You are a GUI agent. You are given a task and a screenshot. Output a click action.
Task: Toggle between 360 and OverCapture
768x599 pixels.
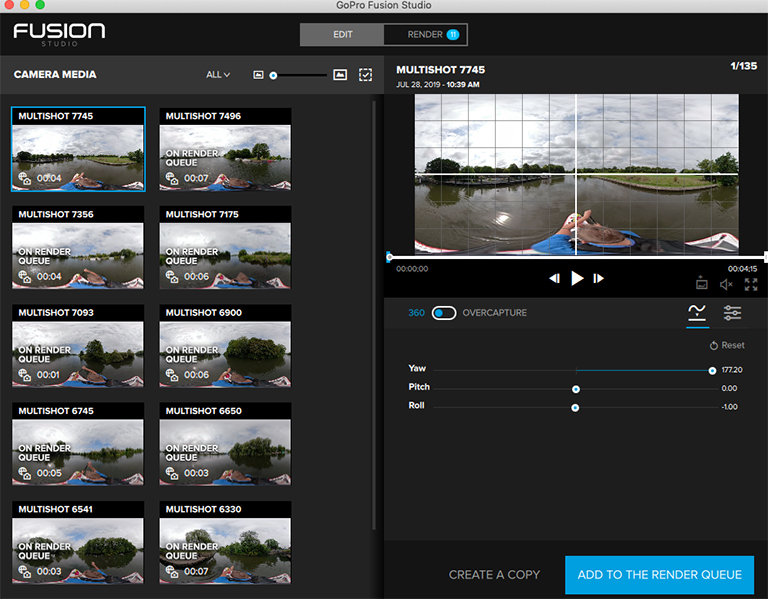coord(444,312)
